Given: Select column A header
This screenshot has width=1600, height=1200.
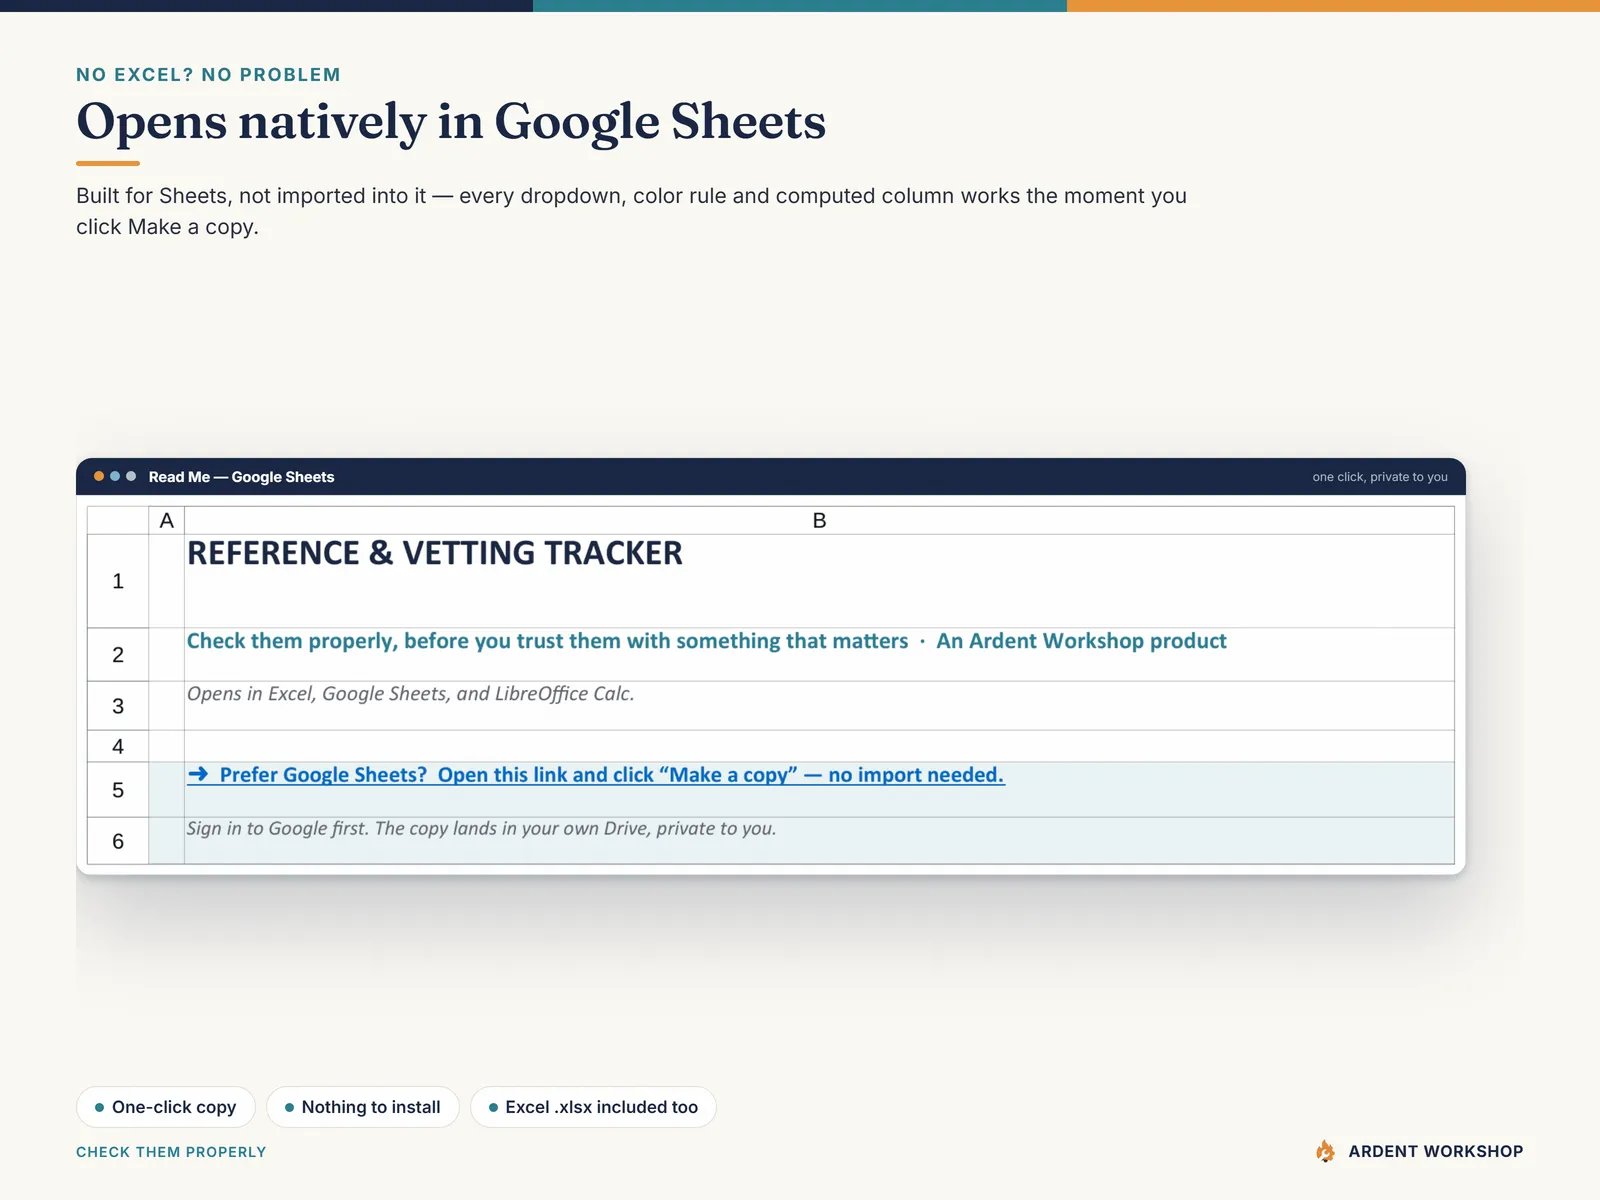Looking at the screenshot, I should [167, 520].
